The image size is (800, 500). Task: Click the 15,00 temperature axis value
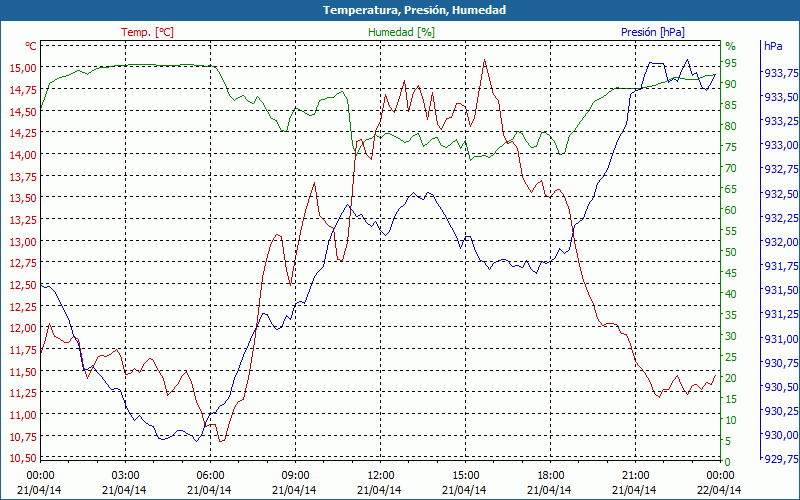(x=23, y=68)
